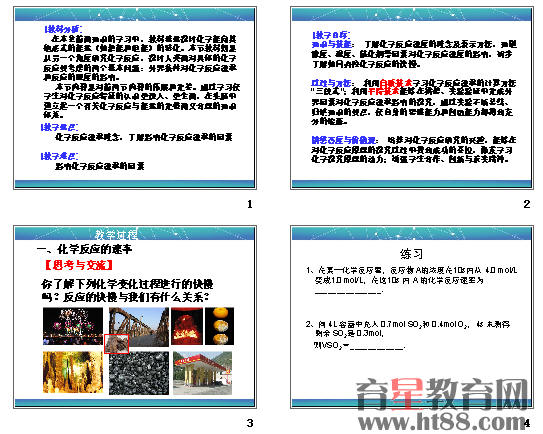Open slide 3 about chemical reaction rate
This screenshot has height=434, width=543.
click(135, 317)
